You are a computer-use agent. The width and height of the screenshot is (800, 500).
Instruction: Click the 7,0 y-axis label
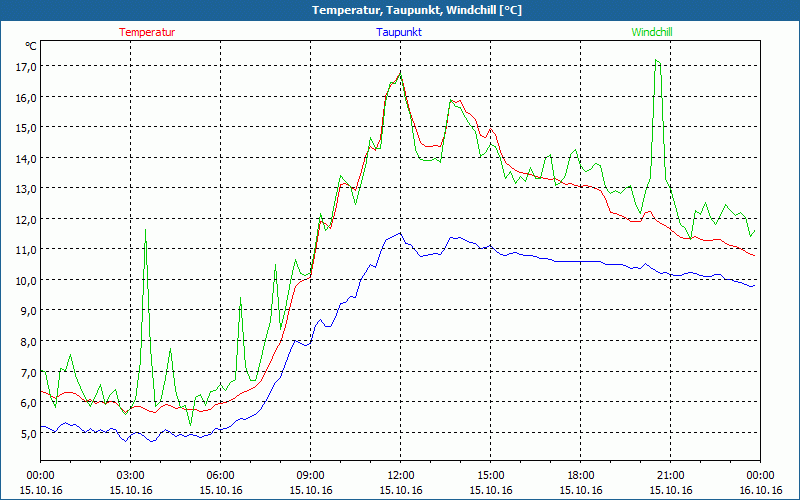coord(28,372)
